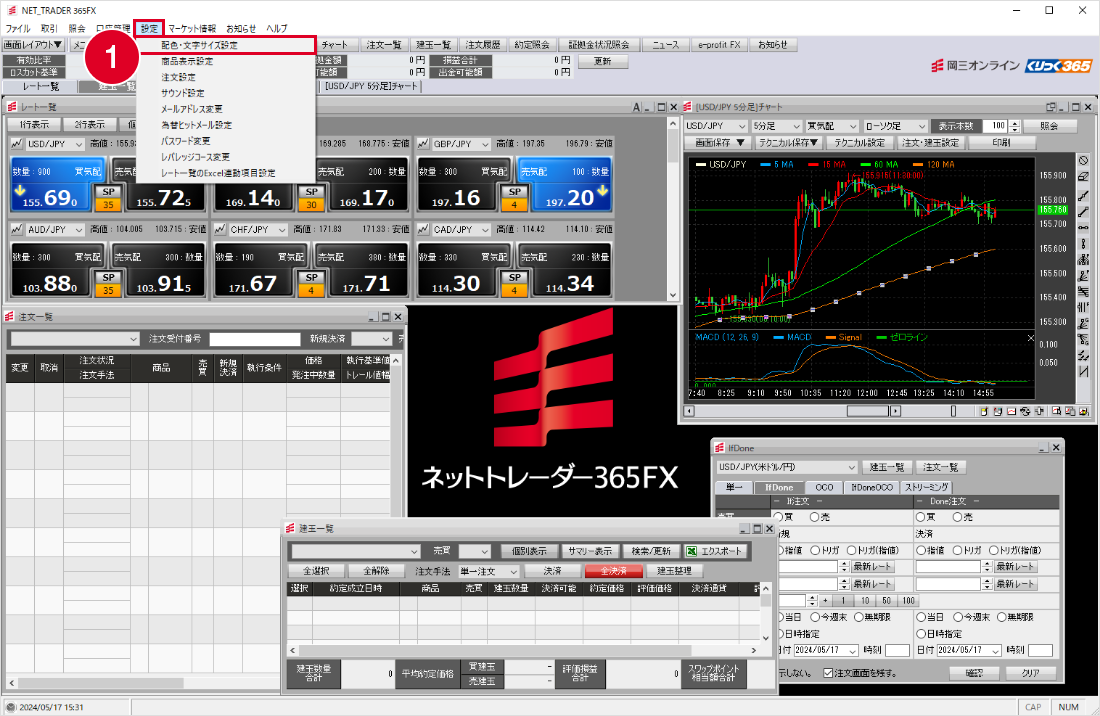Image resolution: width=1100 pixels, height=716 pixels.
Task: Click the chart icon beside USD/JPY rate panel
Action: point(17,144)
